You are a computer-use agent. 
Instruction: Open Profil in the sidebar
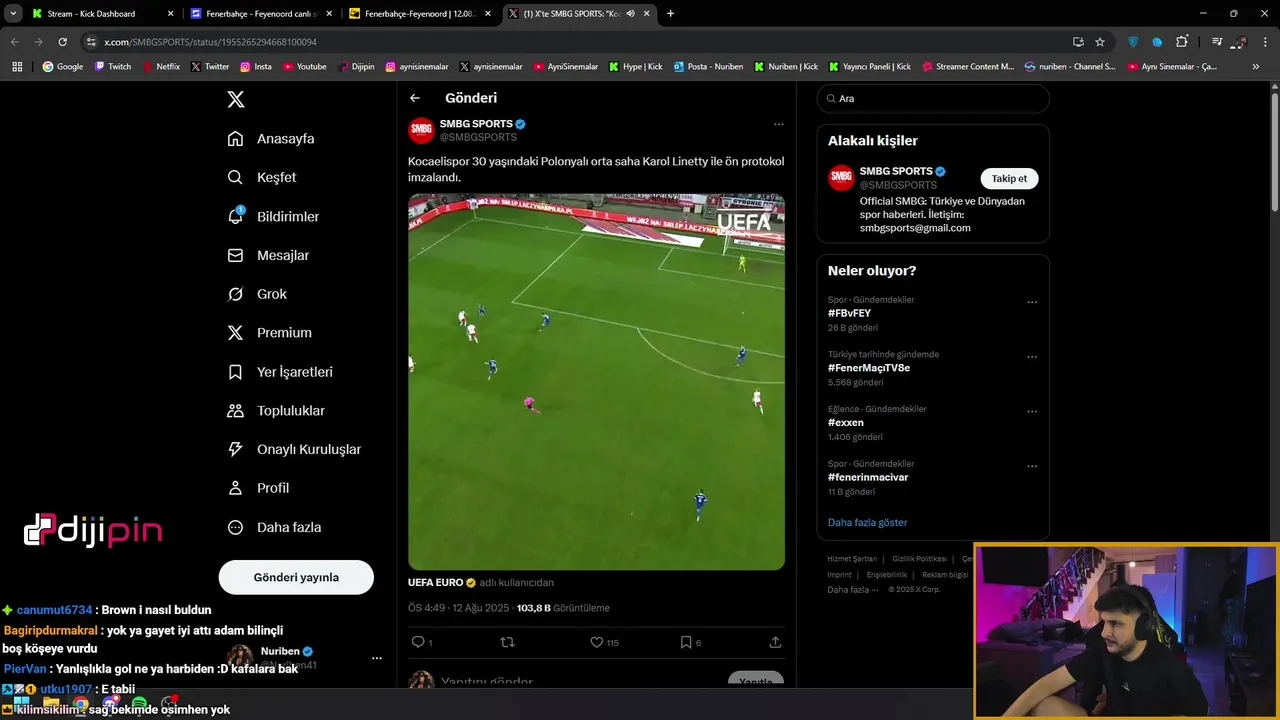tap(258, 488)
